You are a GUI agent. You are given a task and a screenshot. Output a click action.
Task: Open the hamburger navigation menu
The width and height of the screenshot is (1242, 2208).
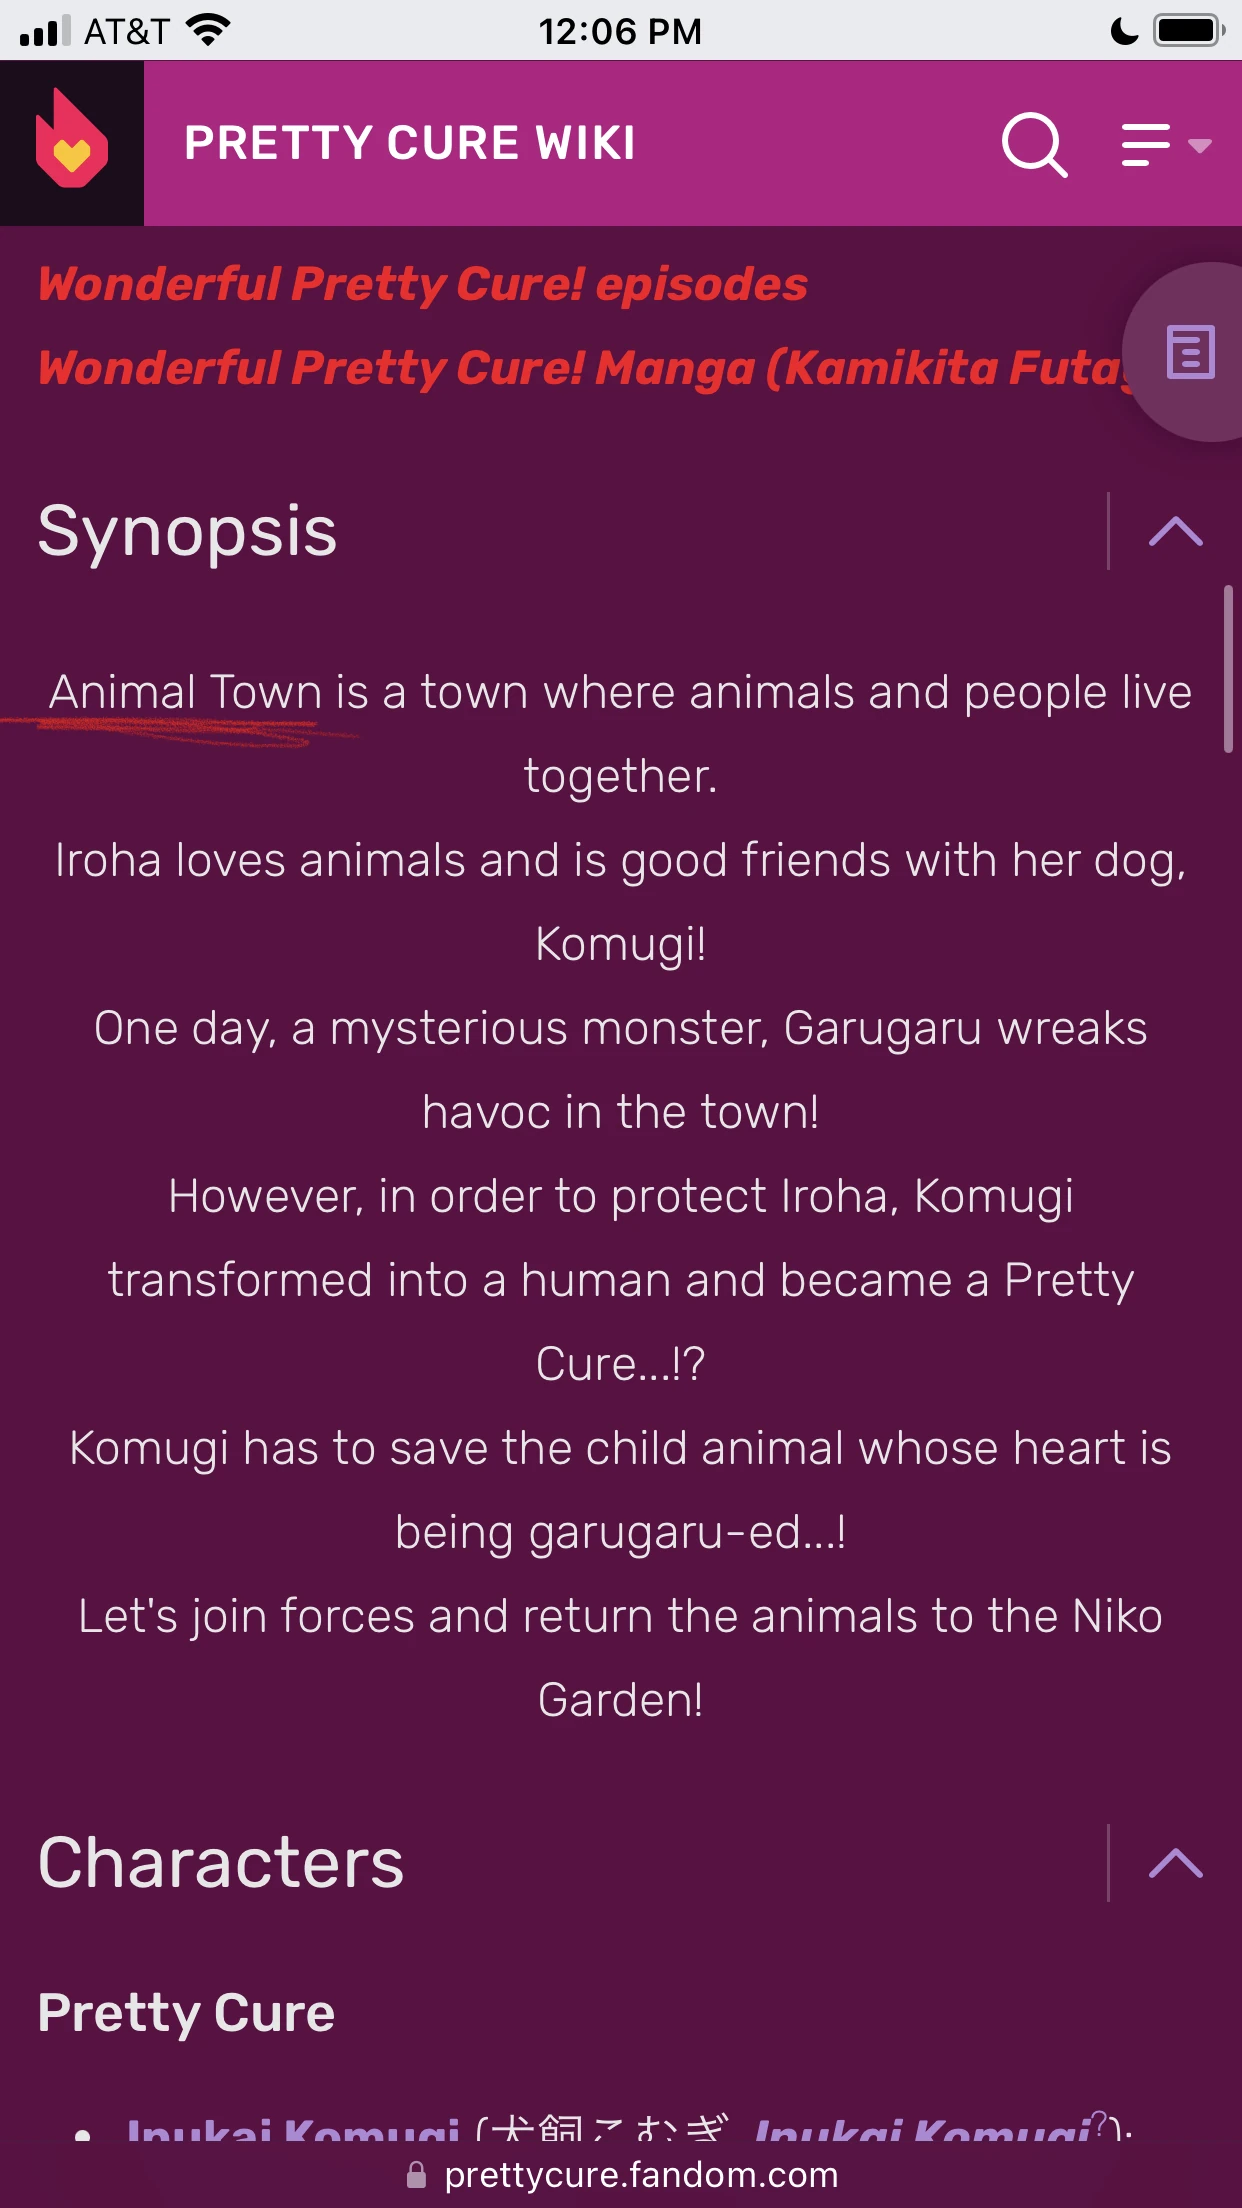1145,145
